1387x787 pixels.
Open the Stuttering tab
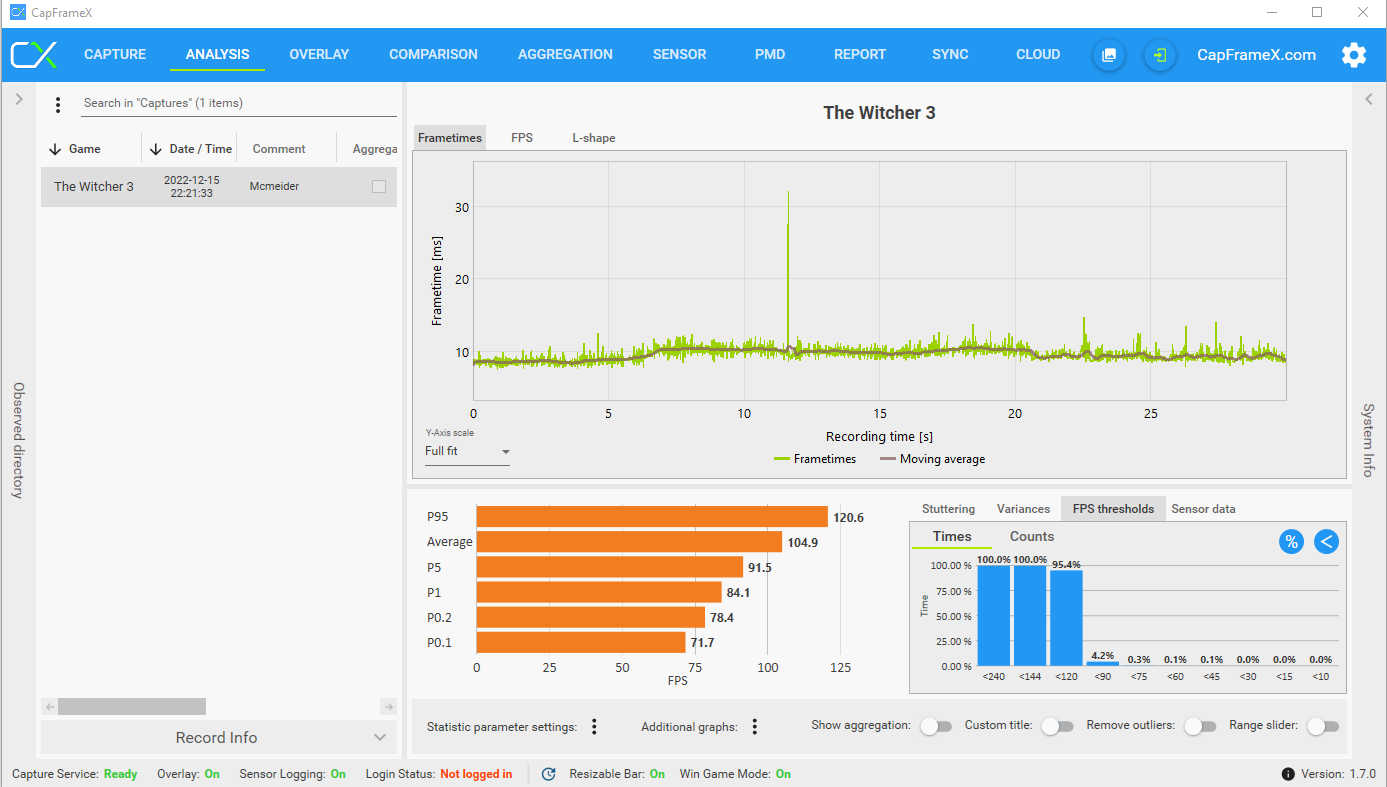pyautogui.click(x=948, y=509)
